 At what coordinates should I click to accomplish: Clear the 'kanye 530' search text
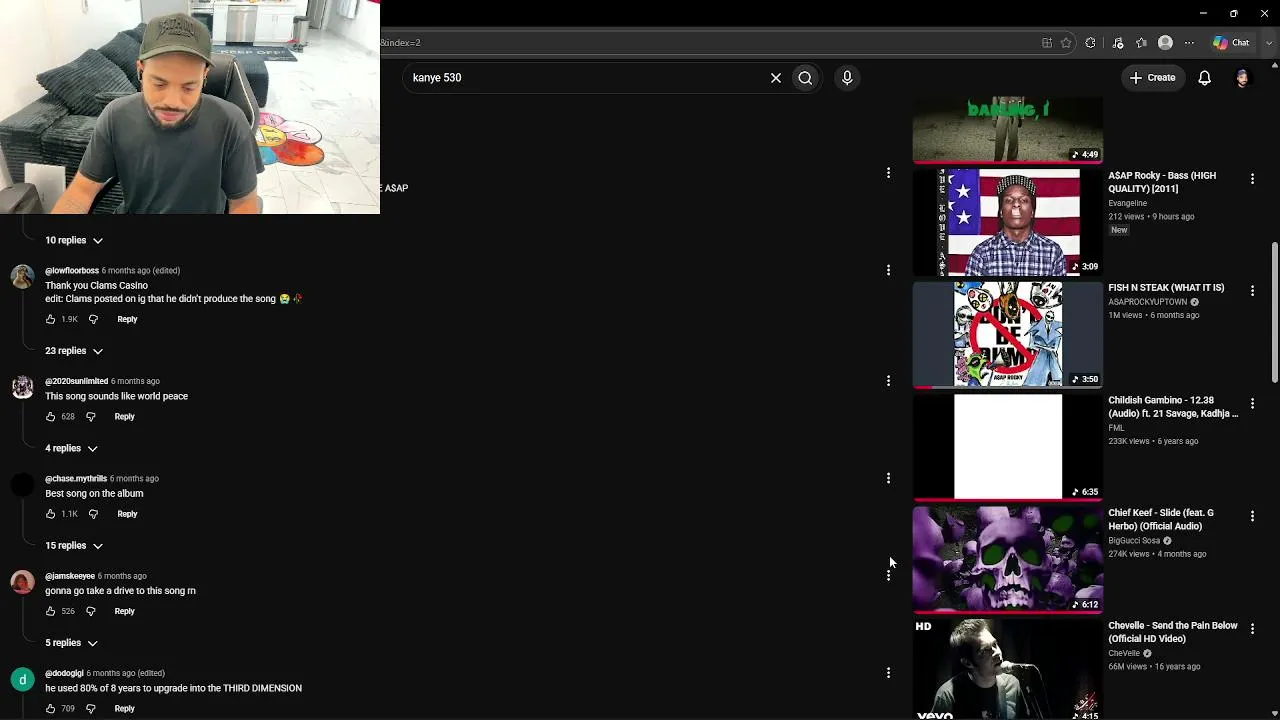[x=775, y=78]
